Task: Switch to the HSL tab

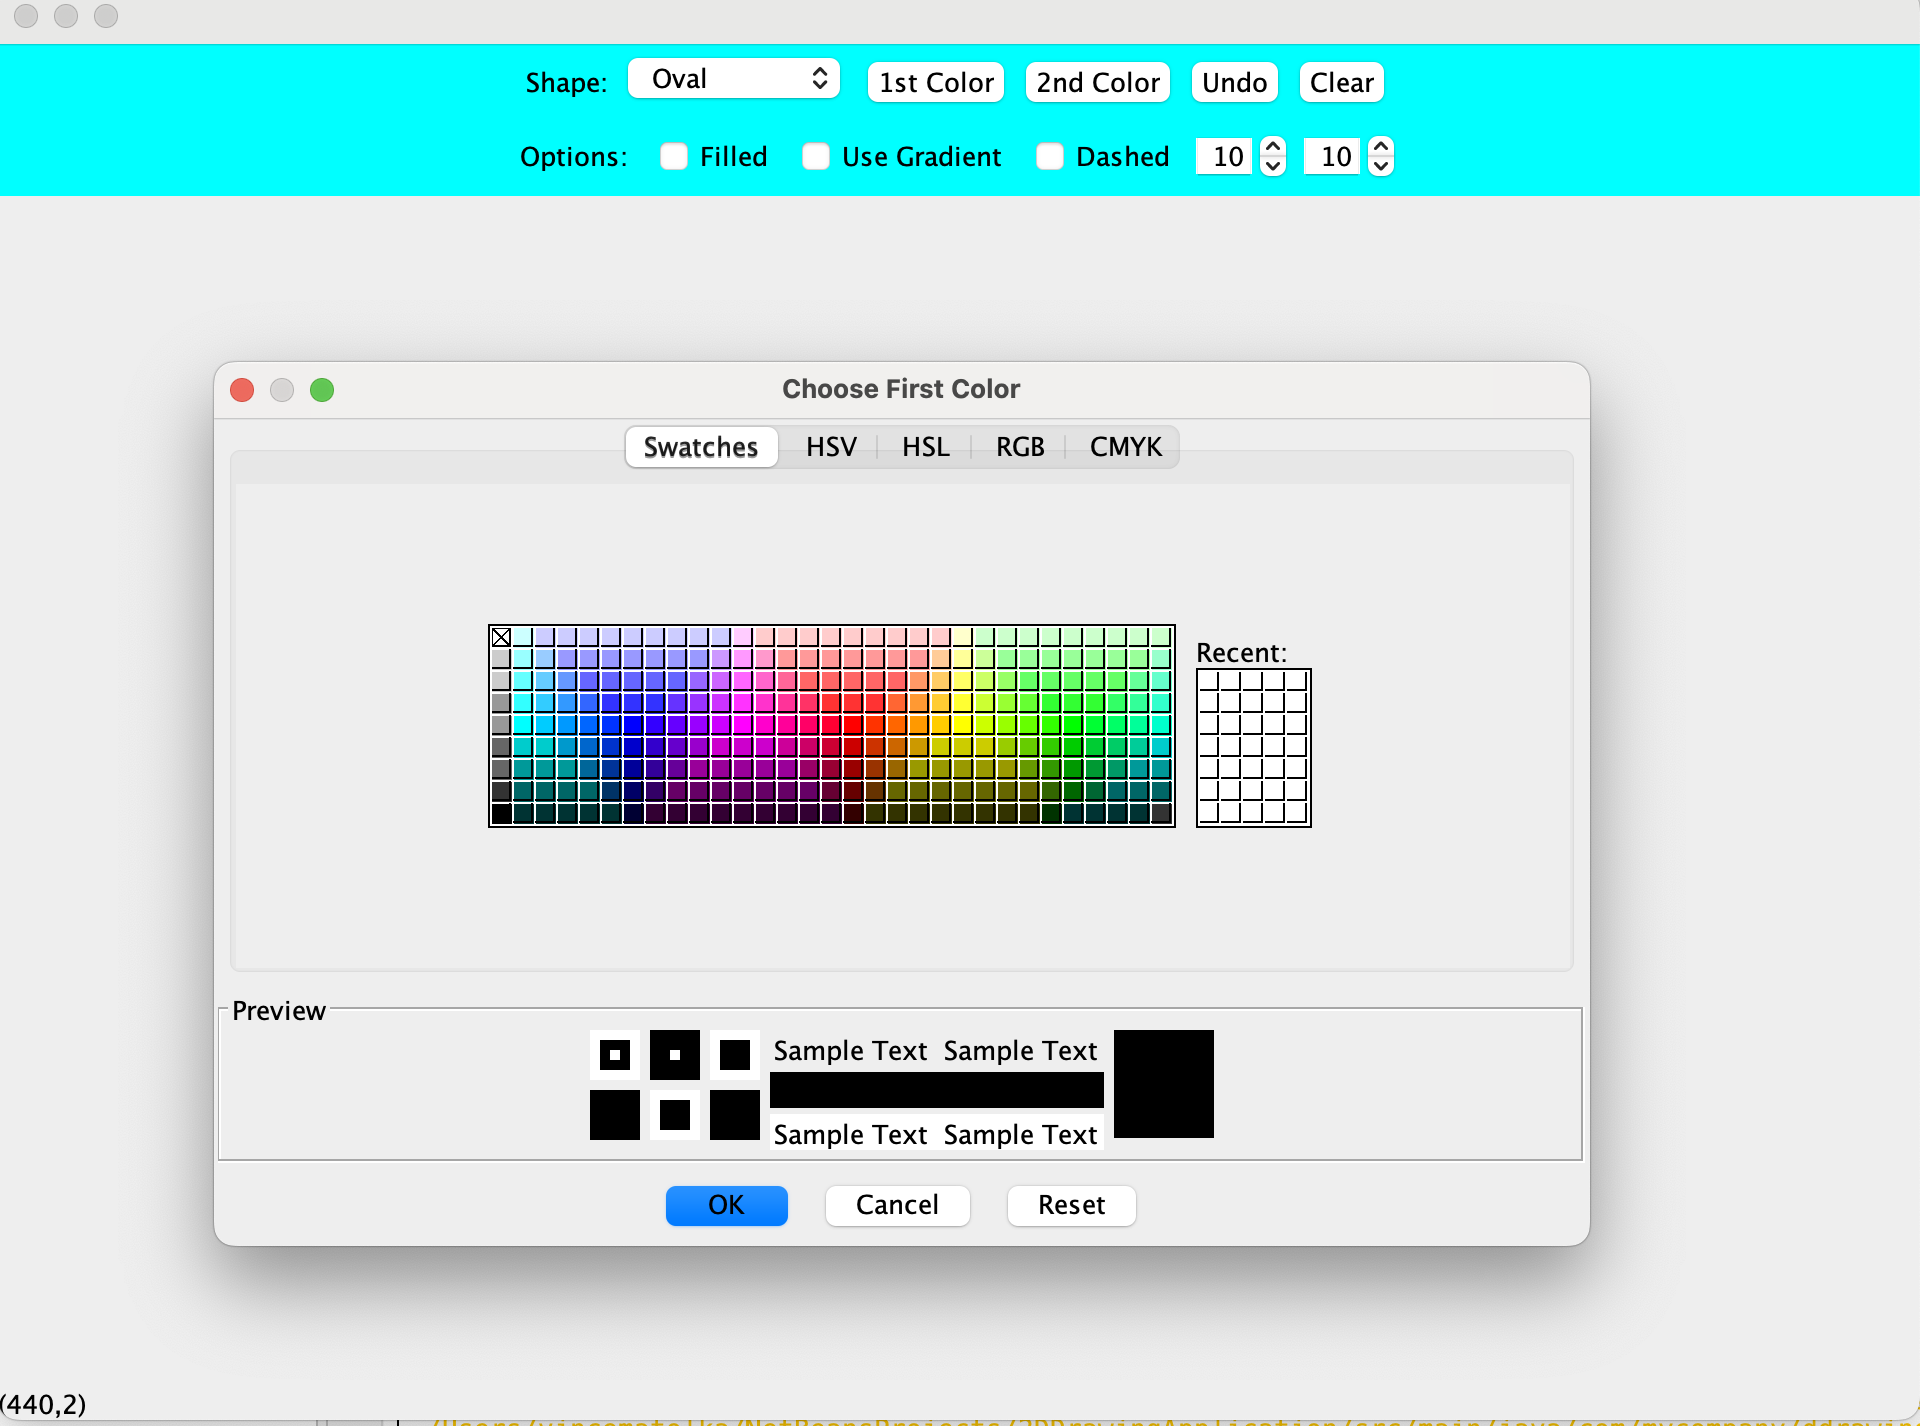Action: pos(925,447)
